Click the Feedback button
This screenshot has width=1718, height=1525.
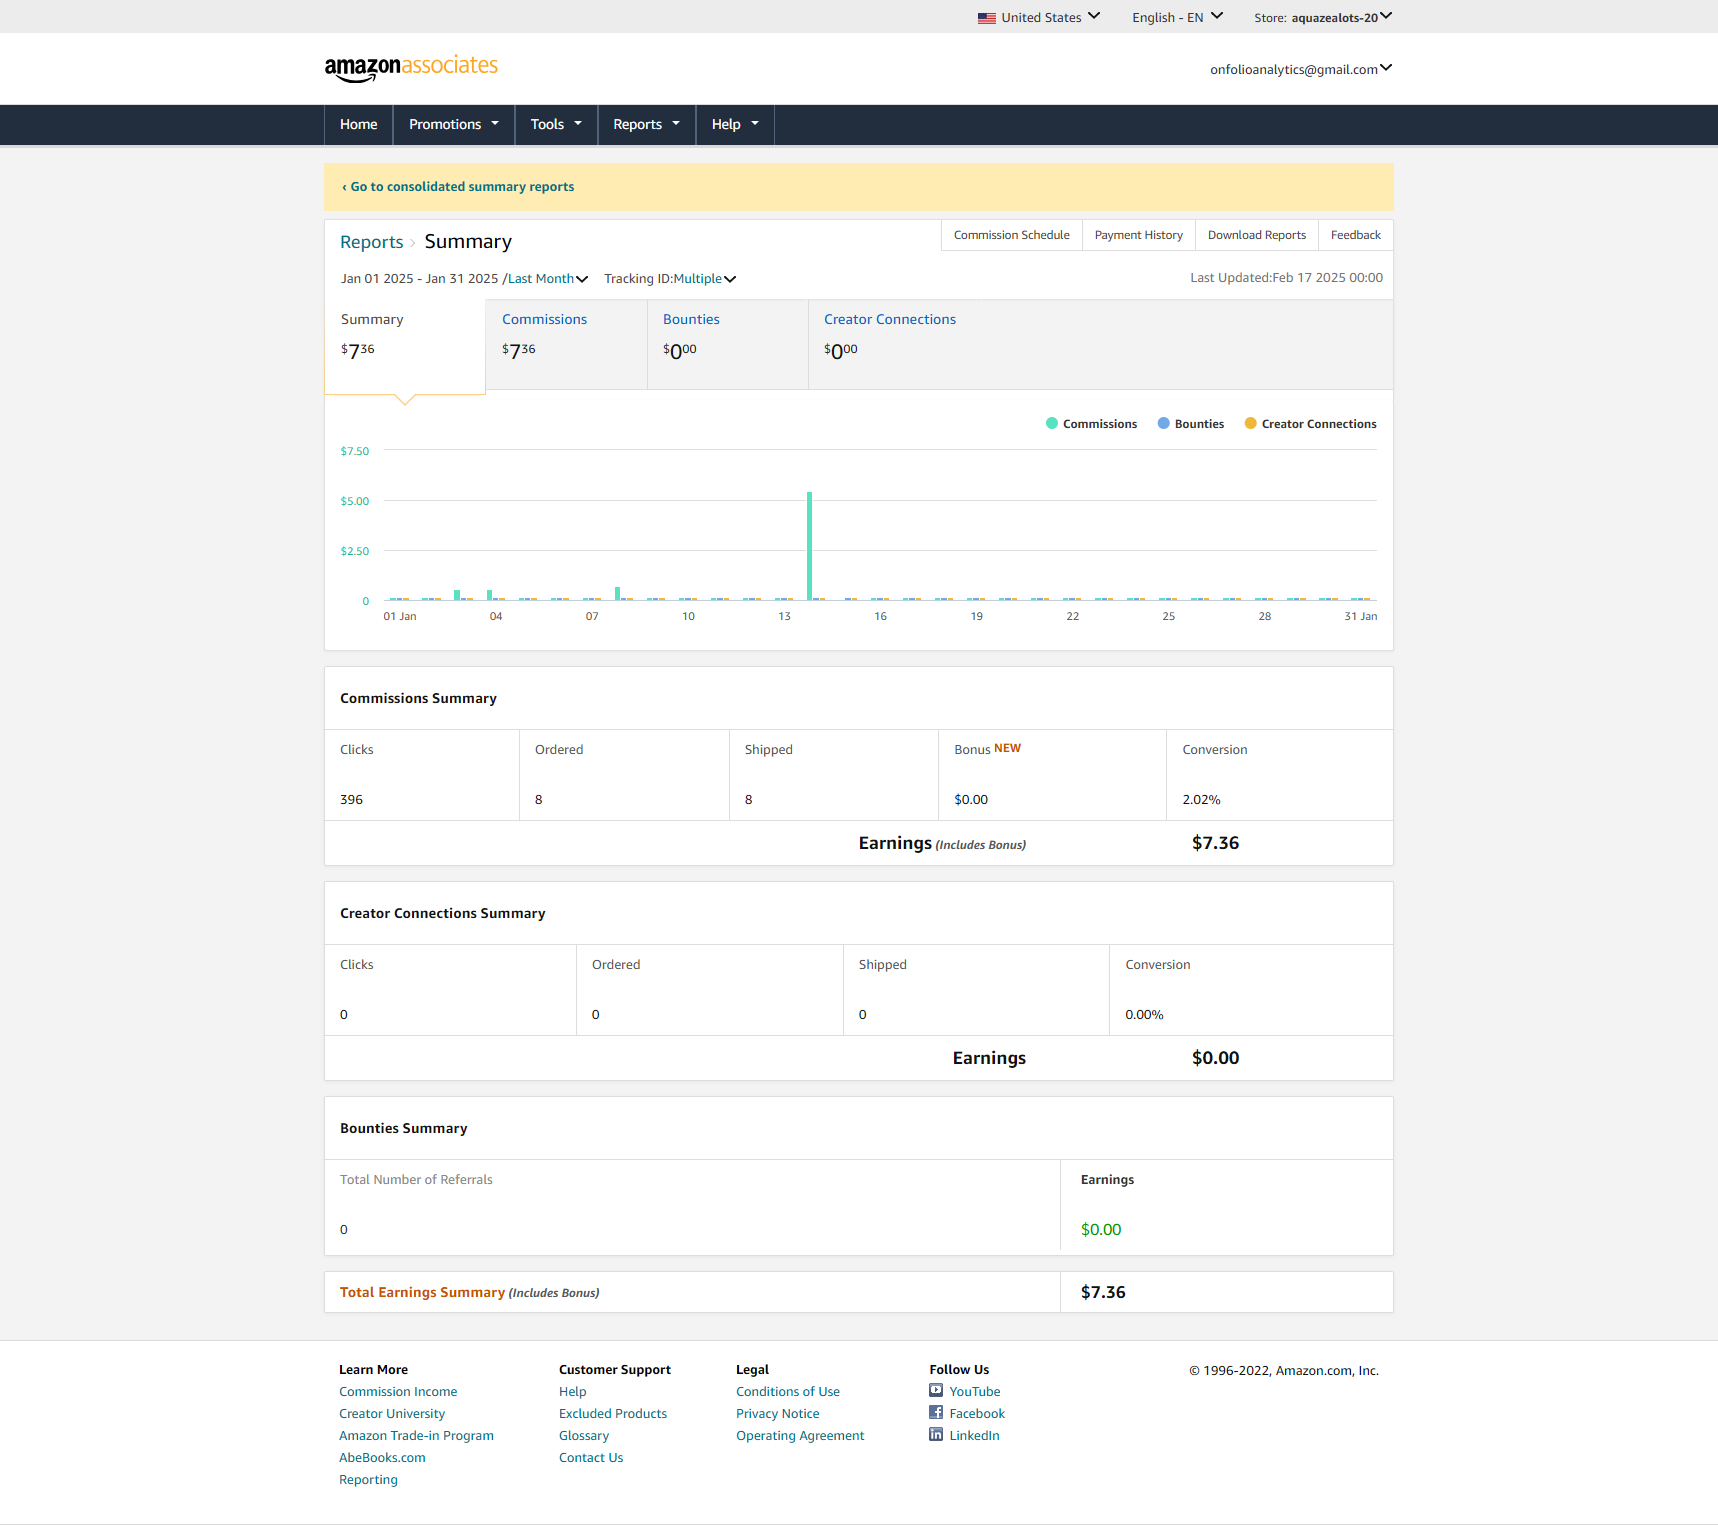coord(1356,235)
